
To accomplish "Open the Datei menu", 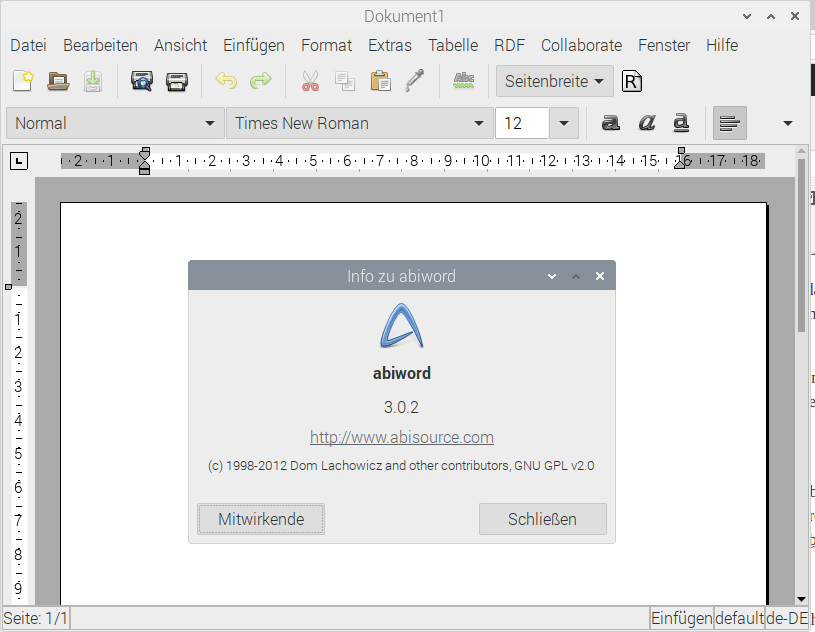I will point(28,45).
